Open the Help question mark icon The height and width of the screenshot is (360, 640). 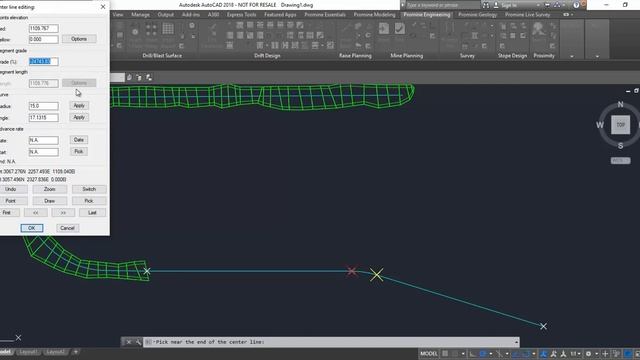[x=576, y=5]
